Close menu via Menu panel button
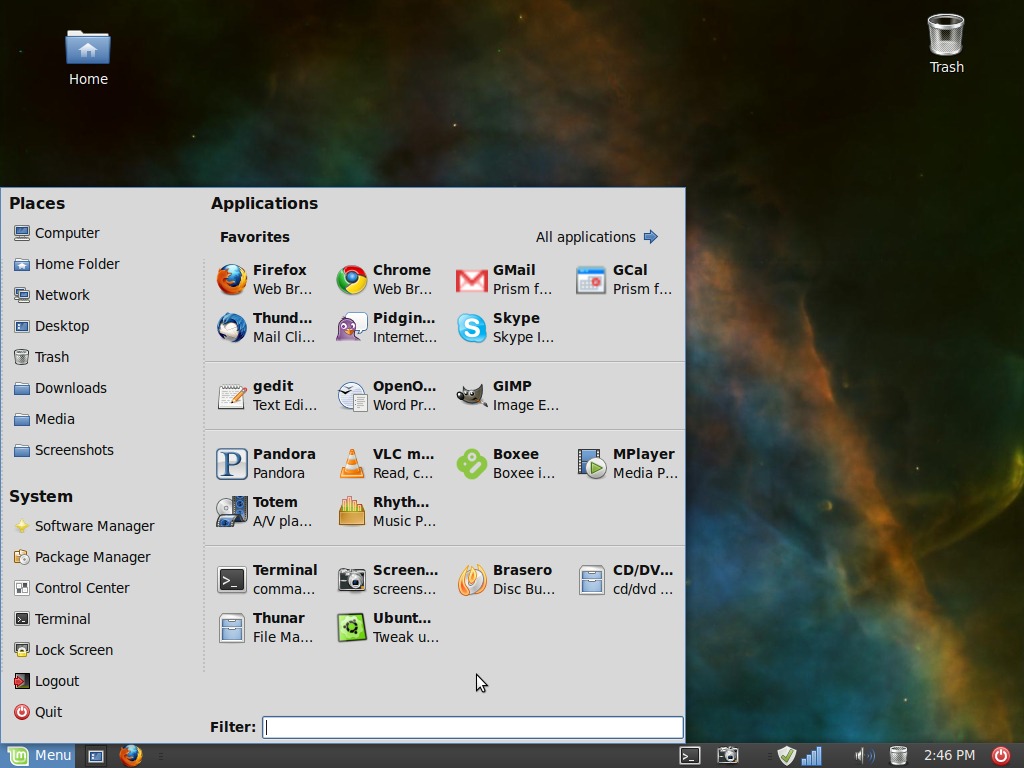The width and height of the screenshot is (1024, 768). (38, 756)
